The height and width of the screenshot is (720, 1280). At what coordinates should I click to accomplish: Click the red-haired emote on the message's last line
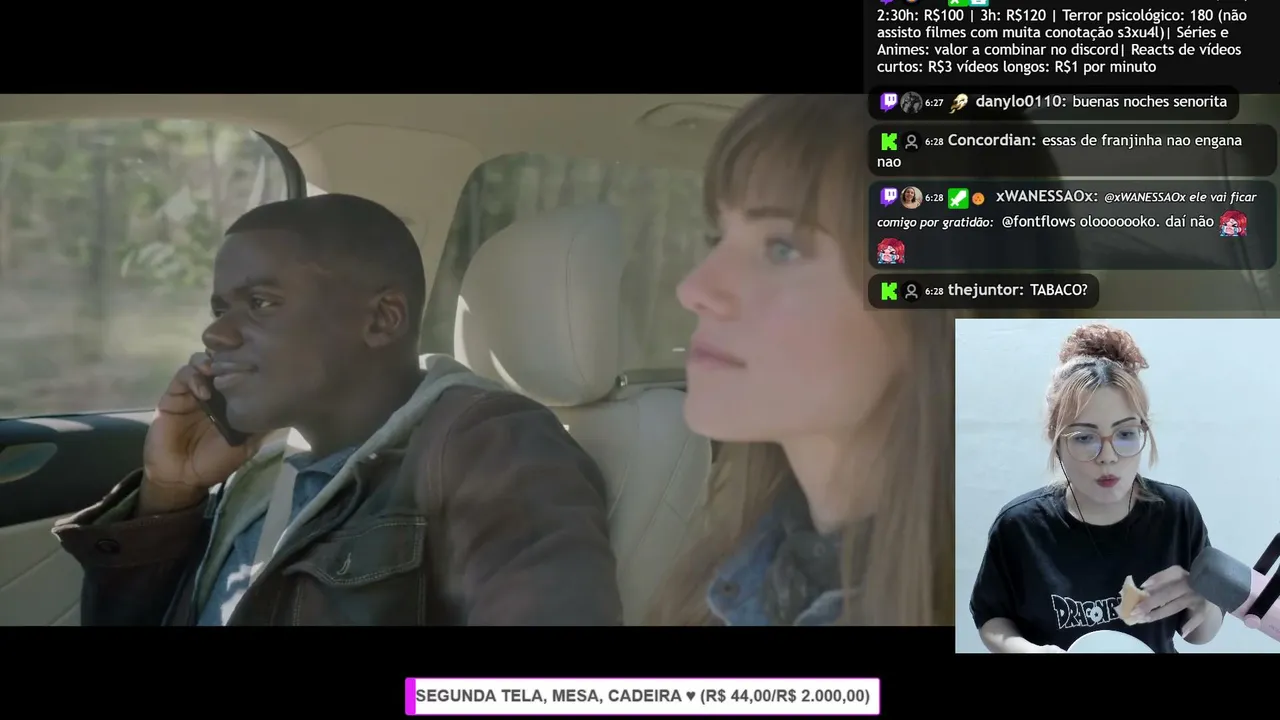point(891,251)
